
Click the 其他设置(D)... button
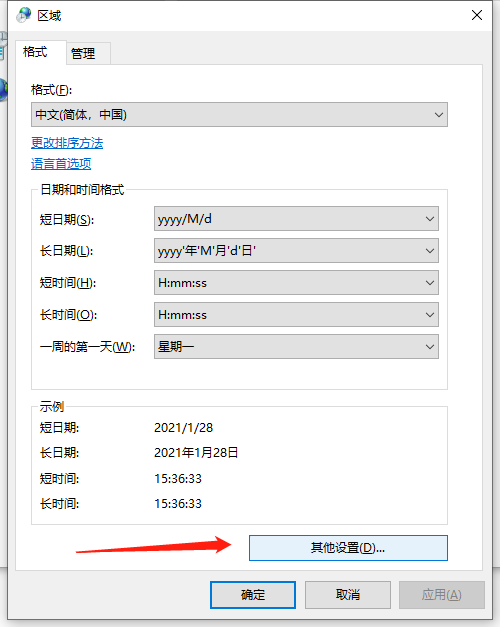pos(348,548)
